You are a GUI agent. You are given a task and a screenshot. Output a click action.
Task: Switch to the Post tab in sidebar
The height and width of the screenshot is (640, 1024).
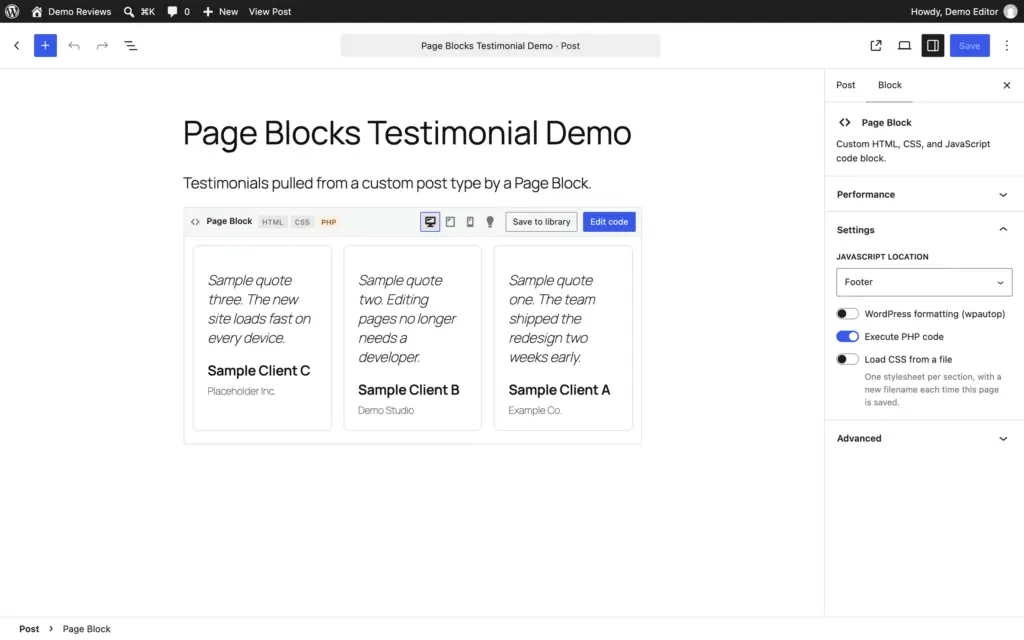click(x=845, y=85)
